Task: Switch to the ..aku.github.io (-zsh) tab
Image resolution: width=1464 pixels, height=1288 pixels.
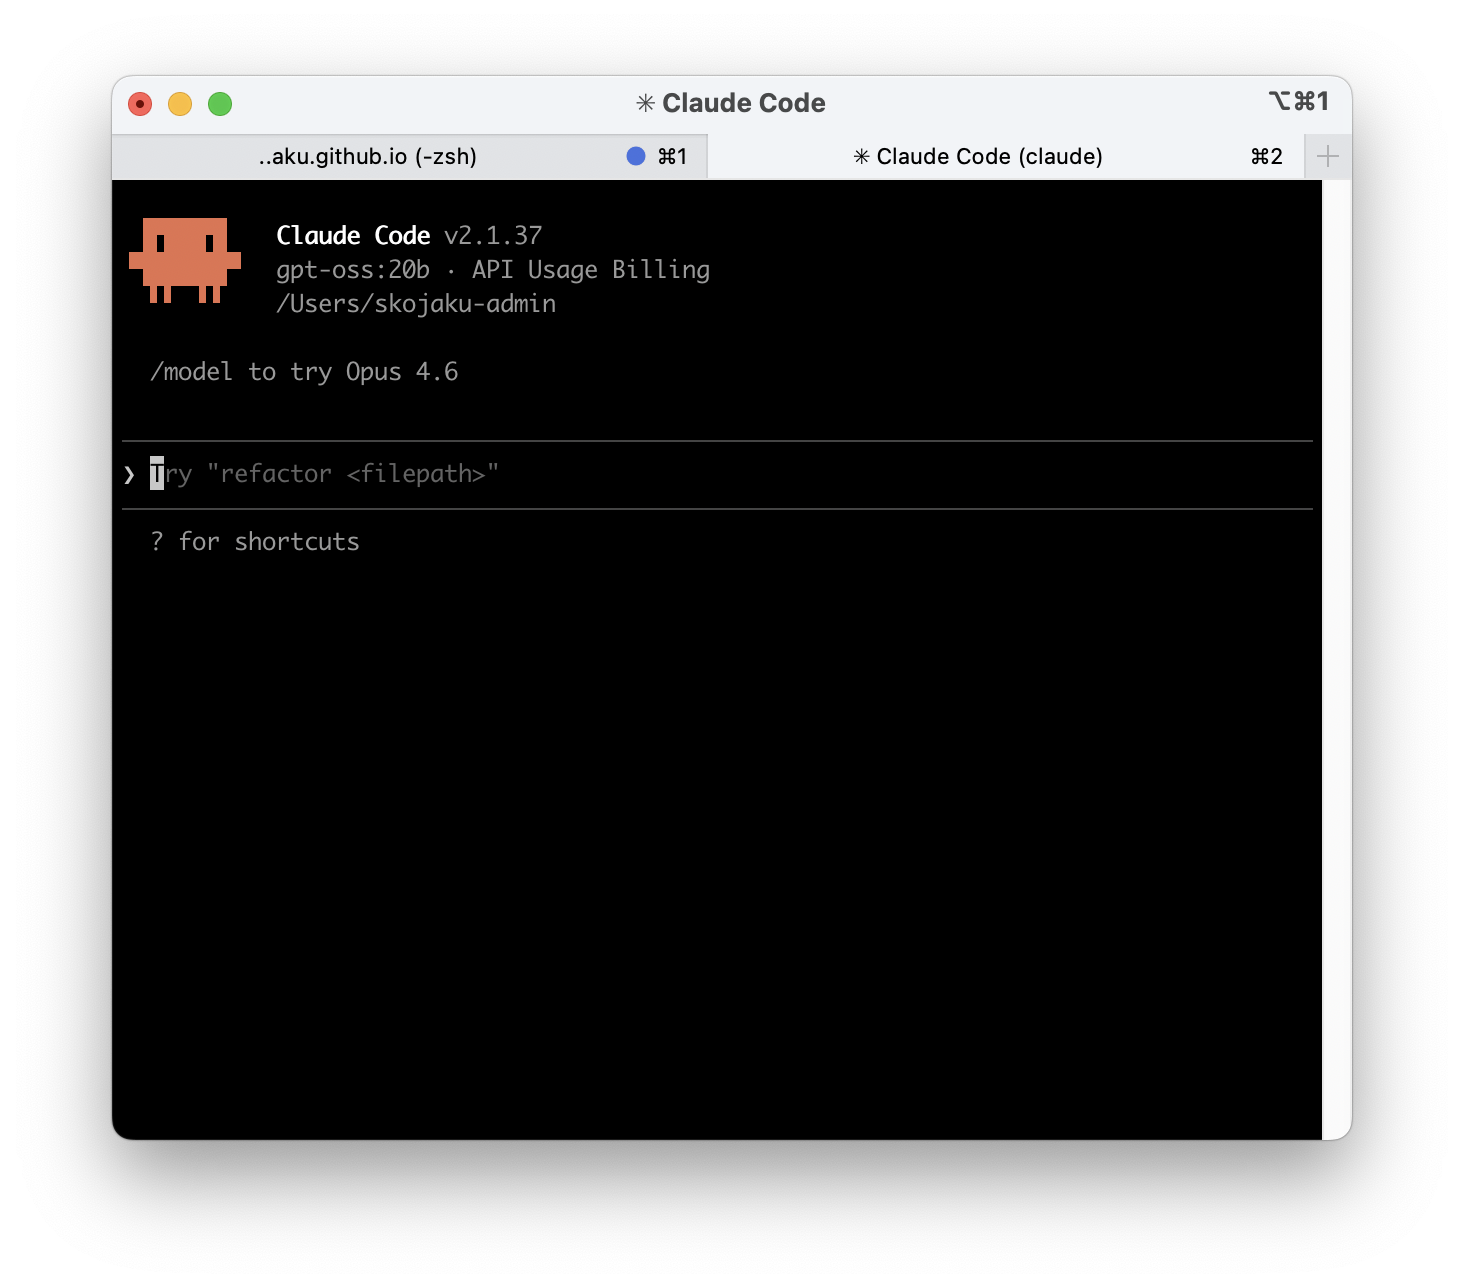Action: coord(367,157)
